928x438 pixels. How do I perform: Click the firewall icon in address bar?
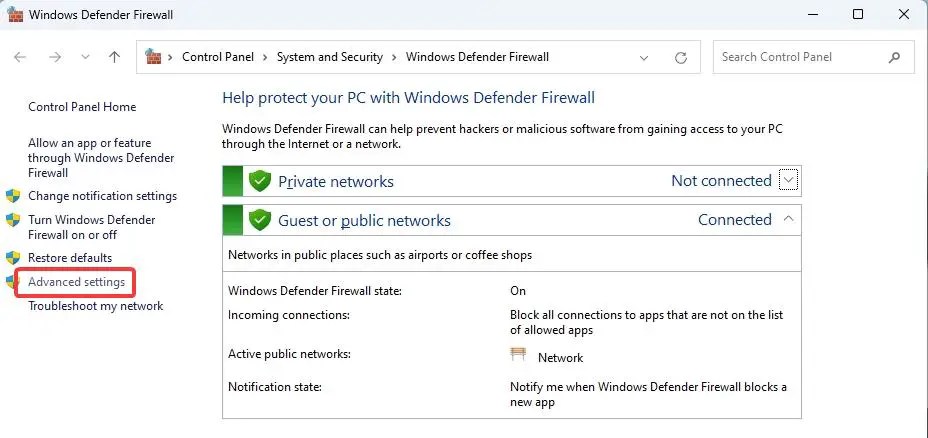click(x=153, y=57)
